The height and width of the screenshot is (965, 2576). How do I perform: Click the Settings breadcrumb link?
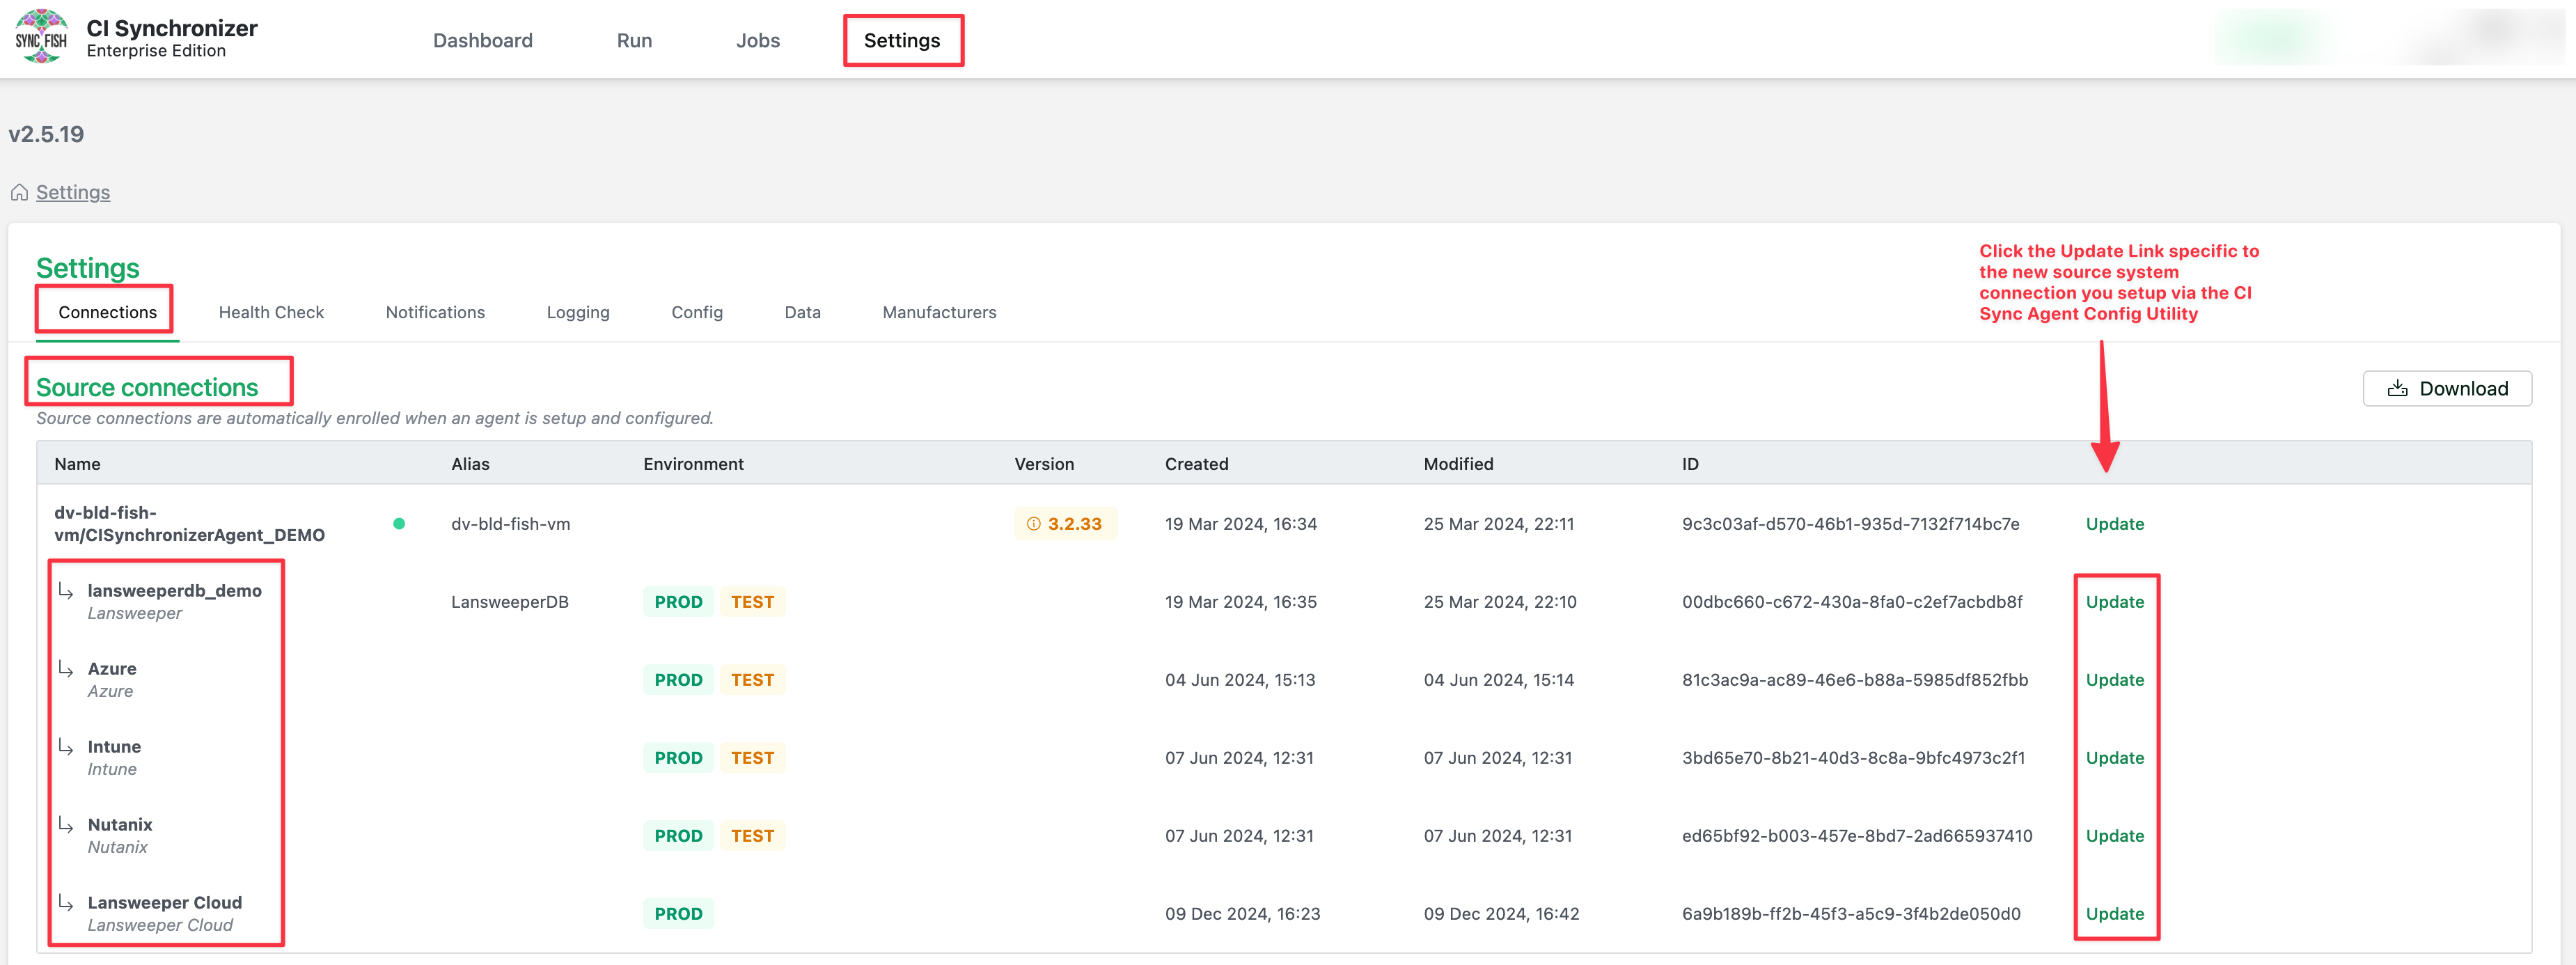(x=73, y=192)
